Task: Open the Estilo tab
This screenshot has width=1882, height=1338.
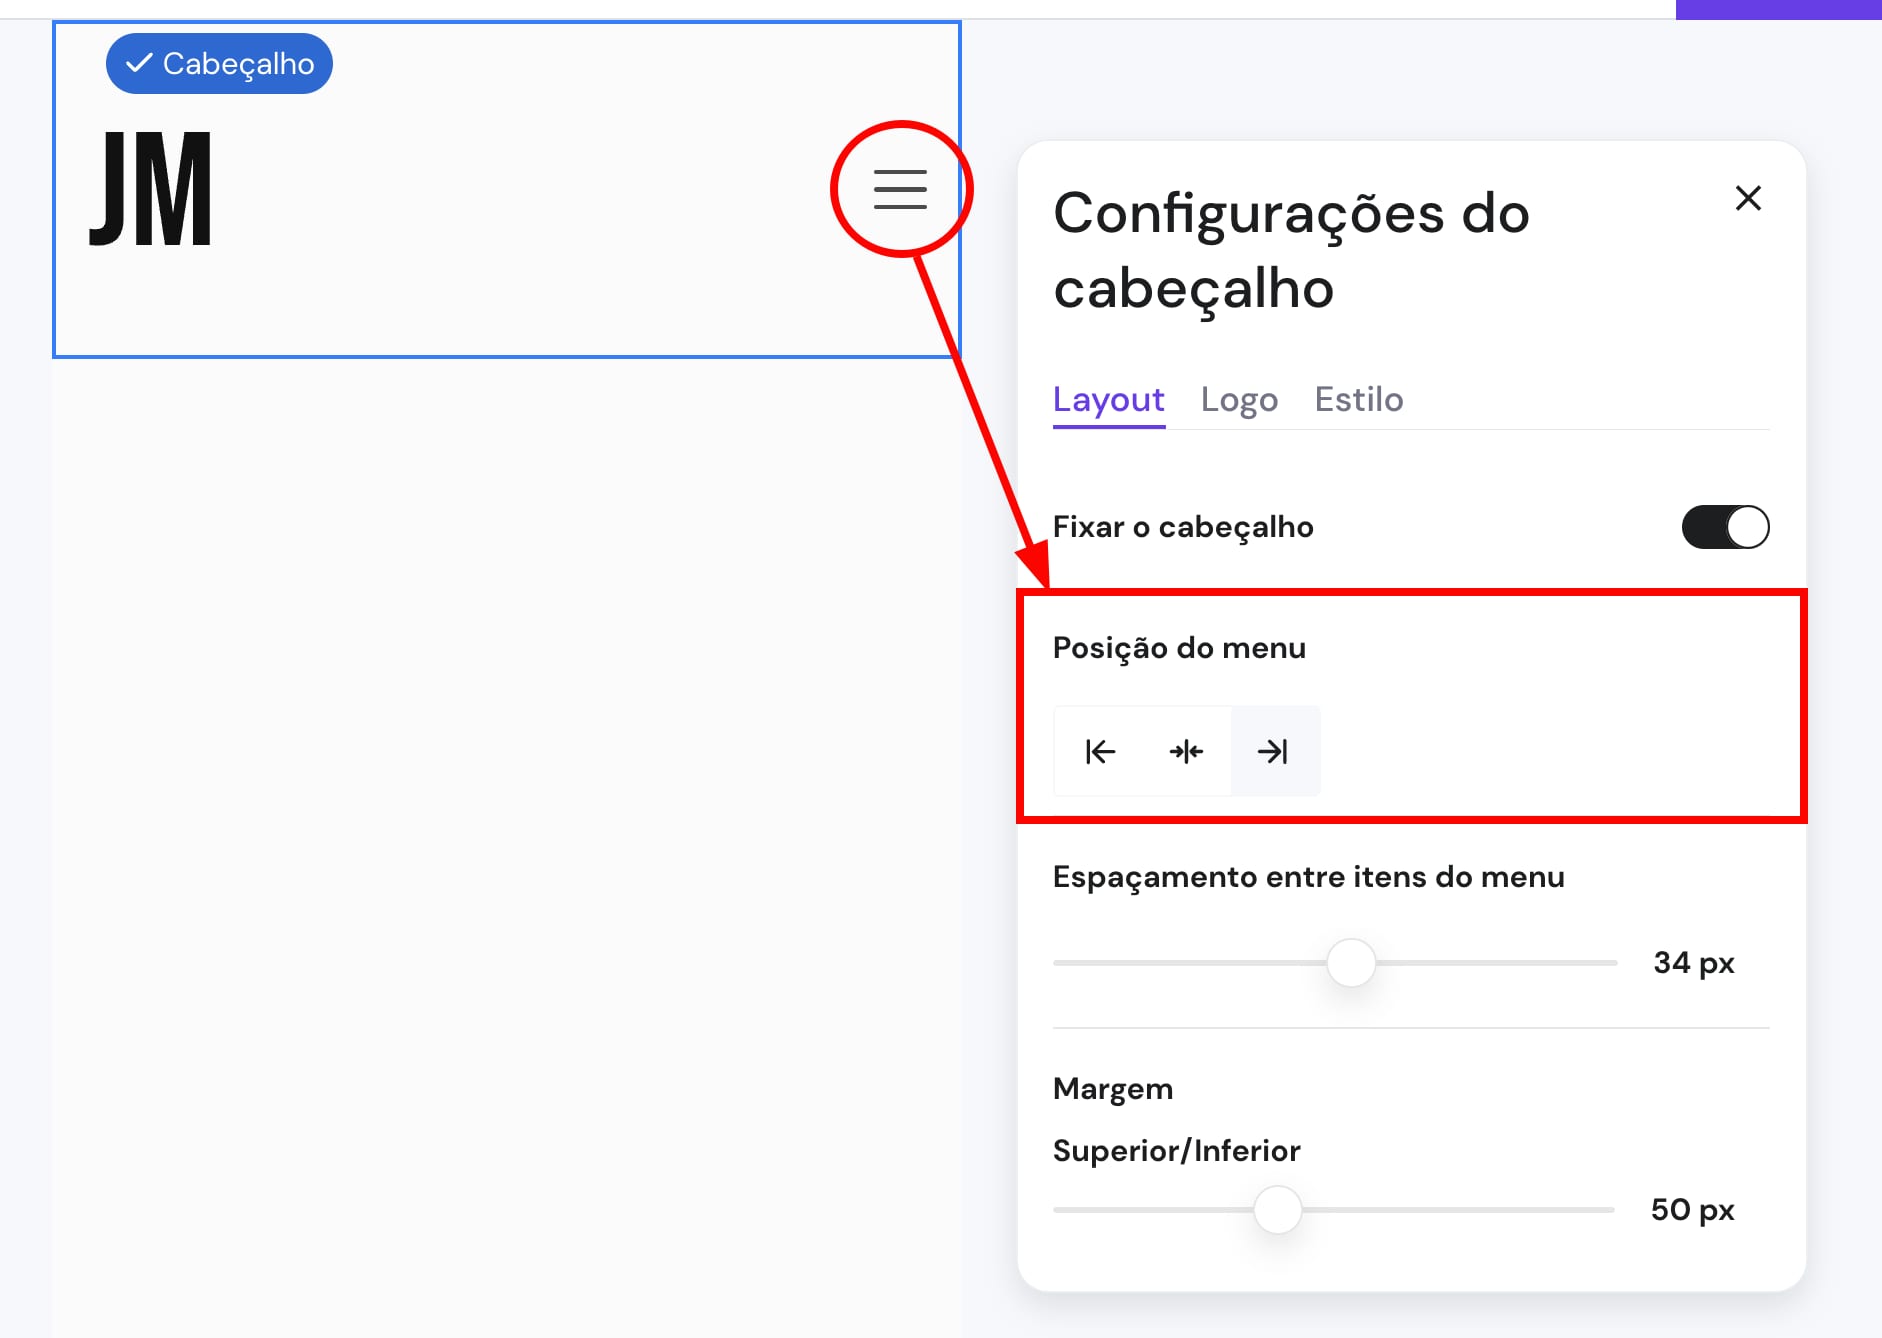Action: pos(1358,399)
